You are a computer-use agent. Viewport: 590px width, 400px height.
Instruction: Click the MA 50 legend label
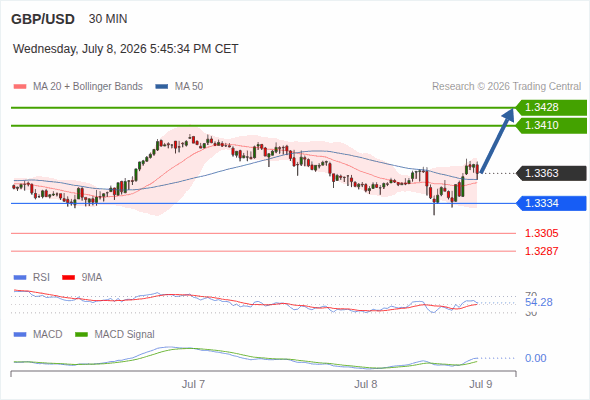point(189,87)
